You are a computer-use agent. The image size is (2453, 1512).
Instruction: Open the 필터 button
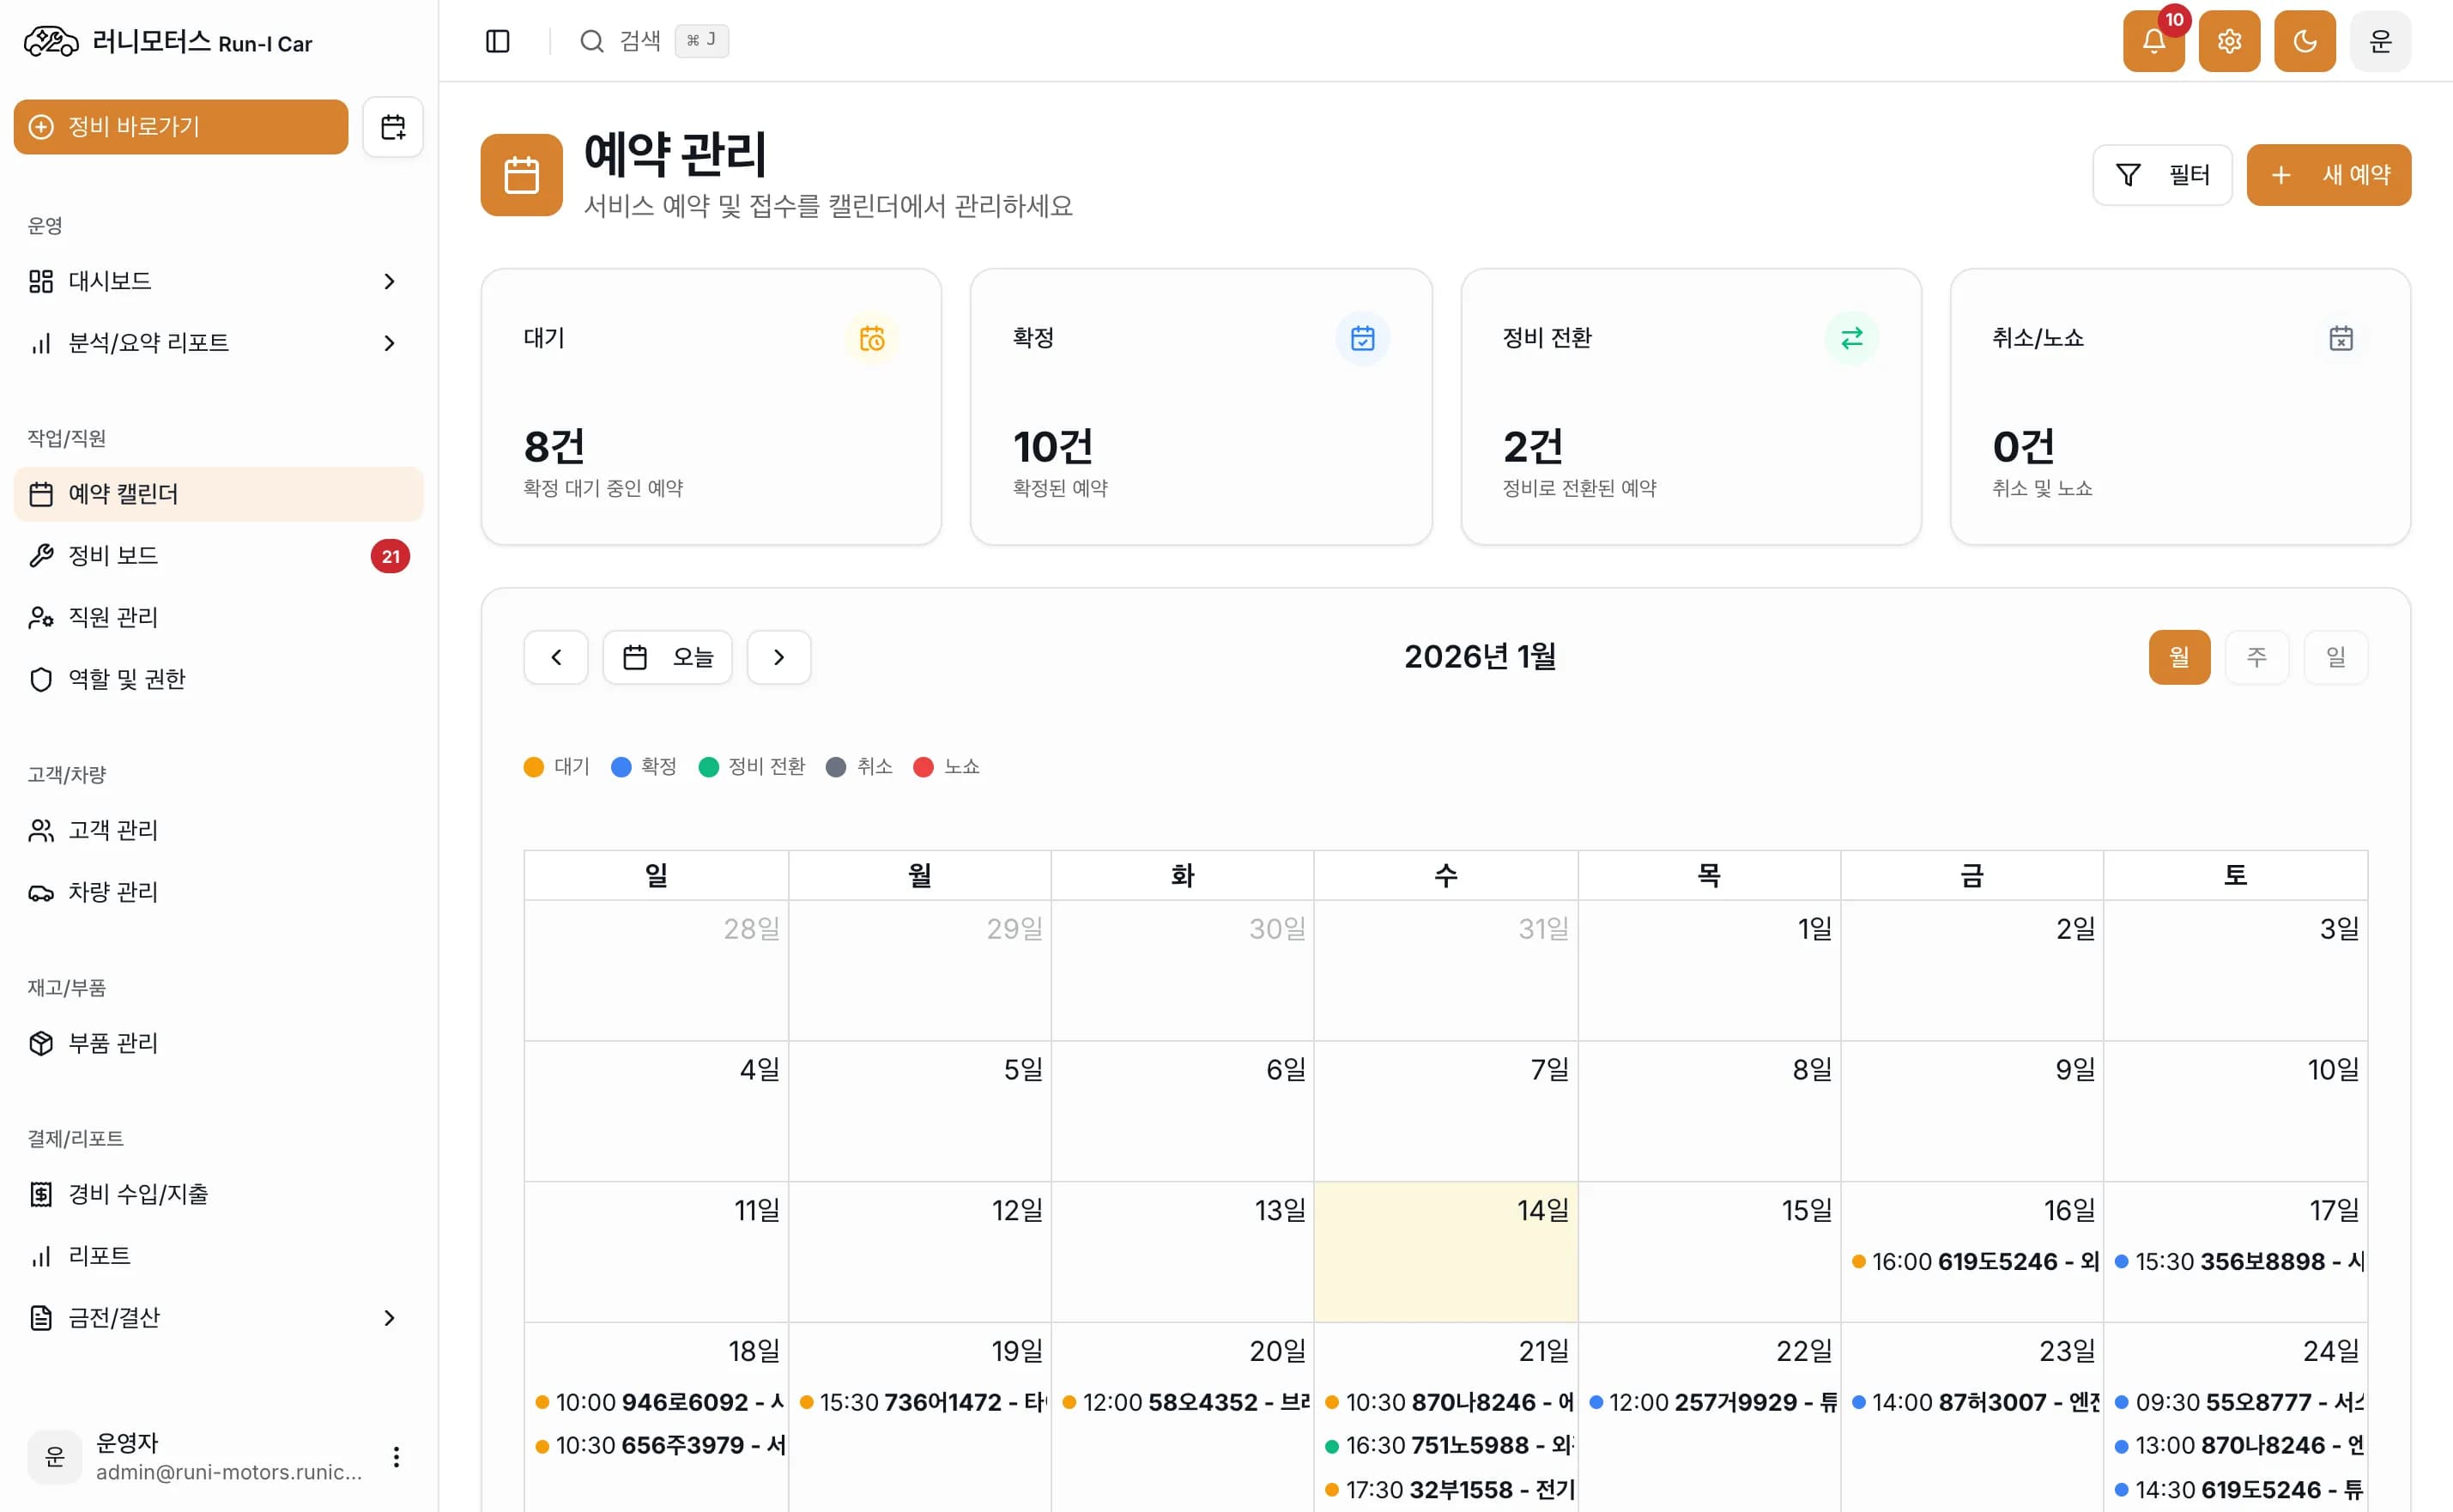[2162, 175]
